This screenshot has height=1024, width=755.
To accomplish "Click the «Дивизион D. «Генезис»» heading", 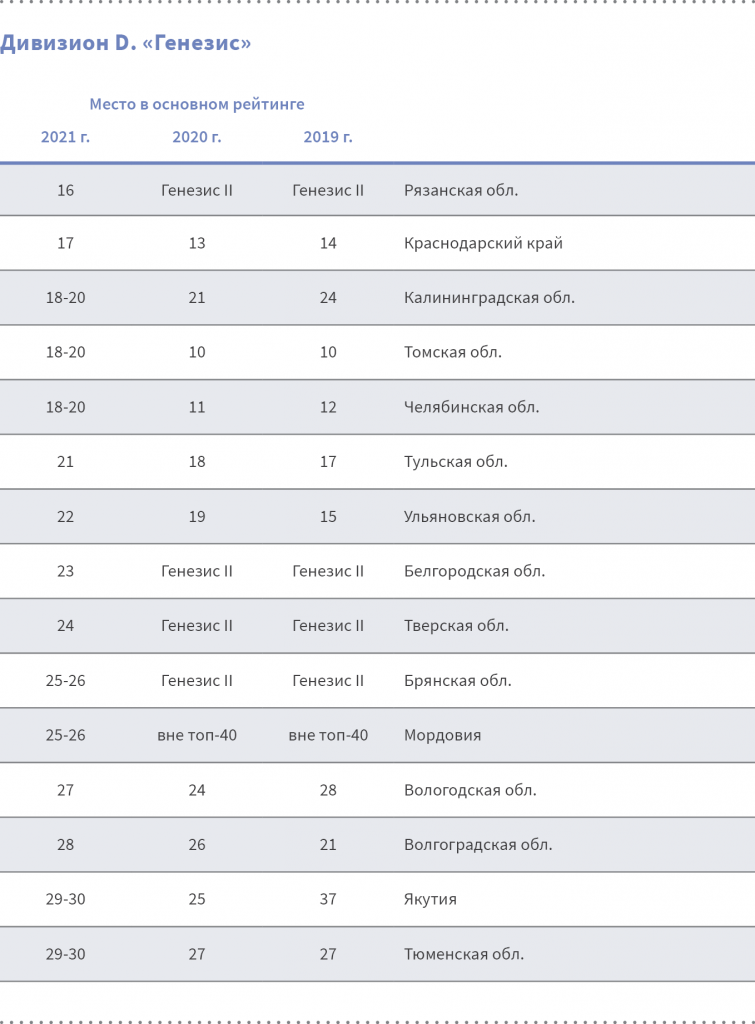I will [x=125, y=43].
